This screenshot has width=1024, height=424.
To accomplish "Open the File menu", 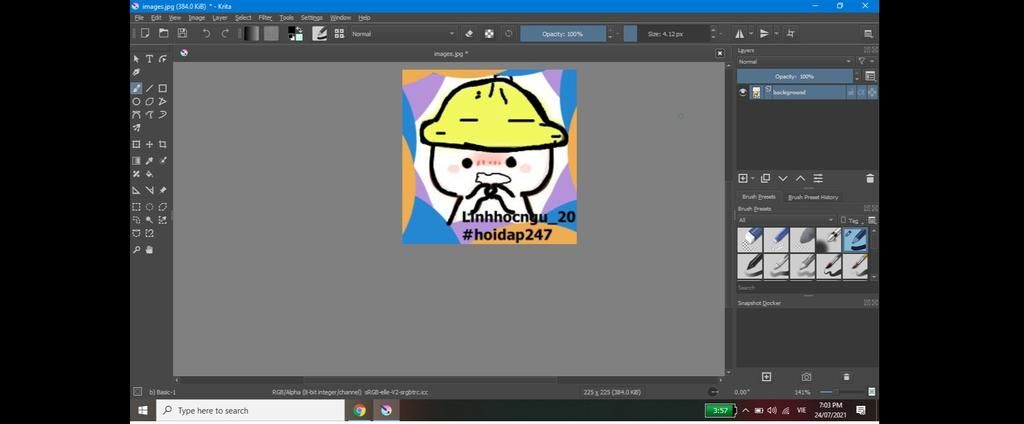I will click(x=139, y=18).
